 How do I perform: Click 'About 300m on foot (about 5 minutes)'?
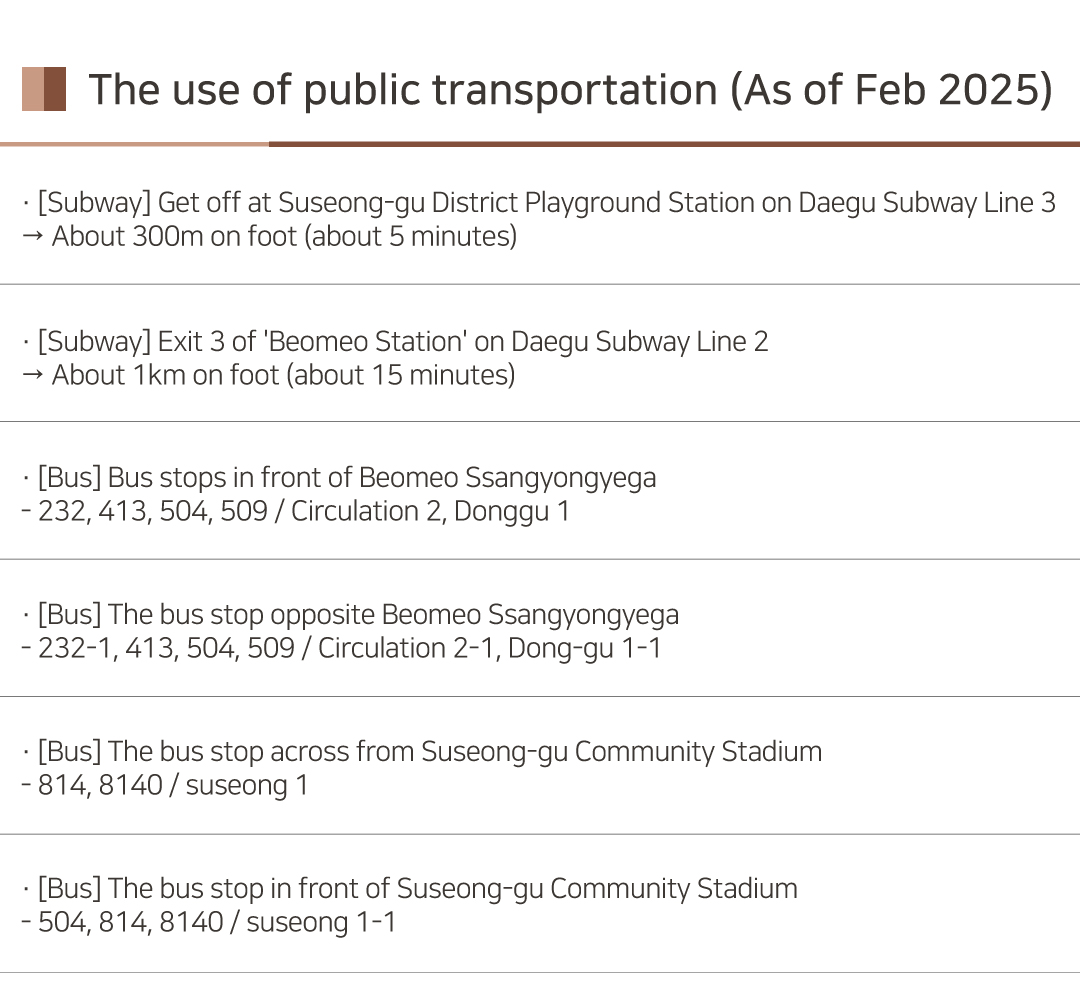pos(284,237)
